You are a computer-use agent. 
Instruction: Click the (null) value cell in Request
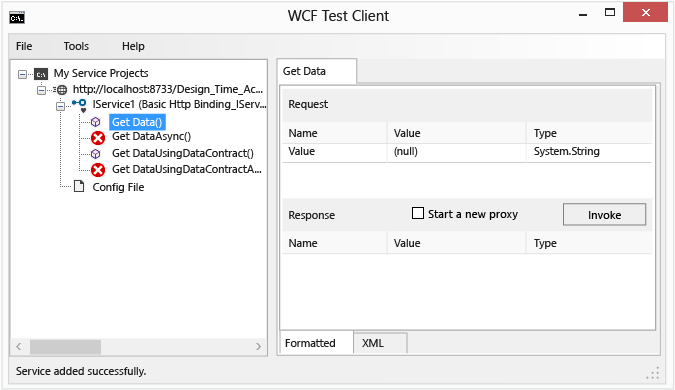tap(456, 152)
